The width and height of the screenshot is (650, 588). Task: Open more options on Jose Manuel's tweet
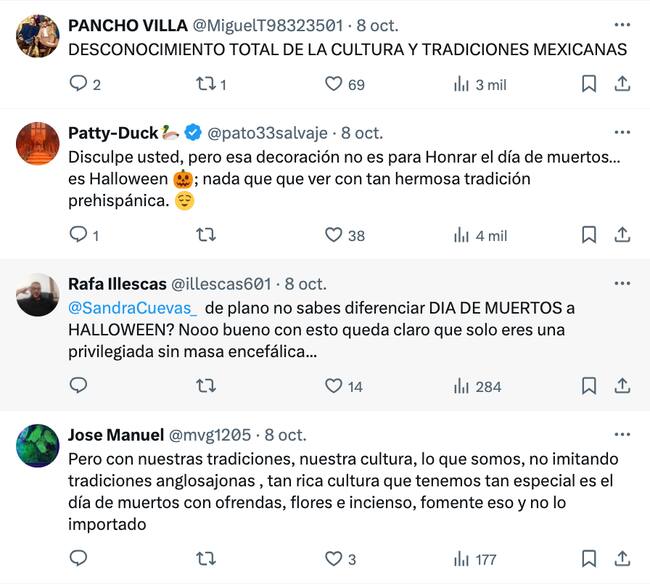pos(622,434)
